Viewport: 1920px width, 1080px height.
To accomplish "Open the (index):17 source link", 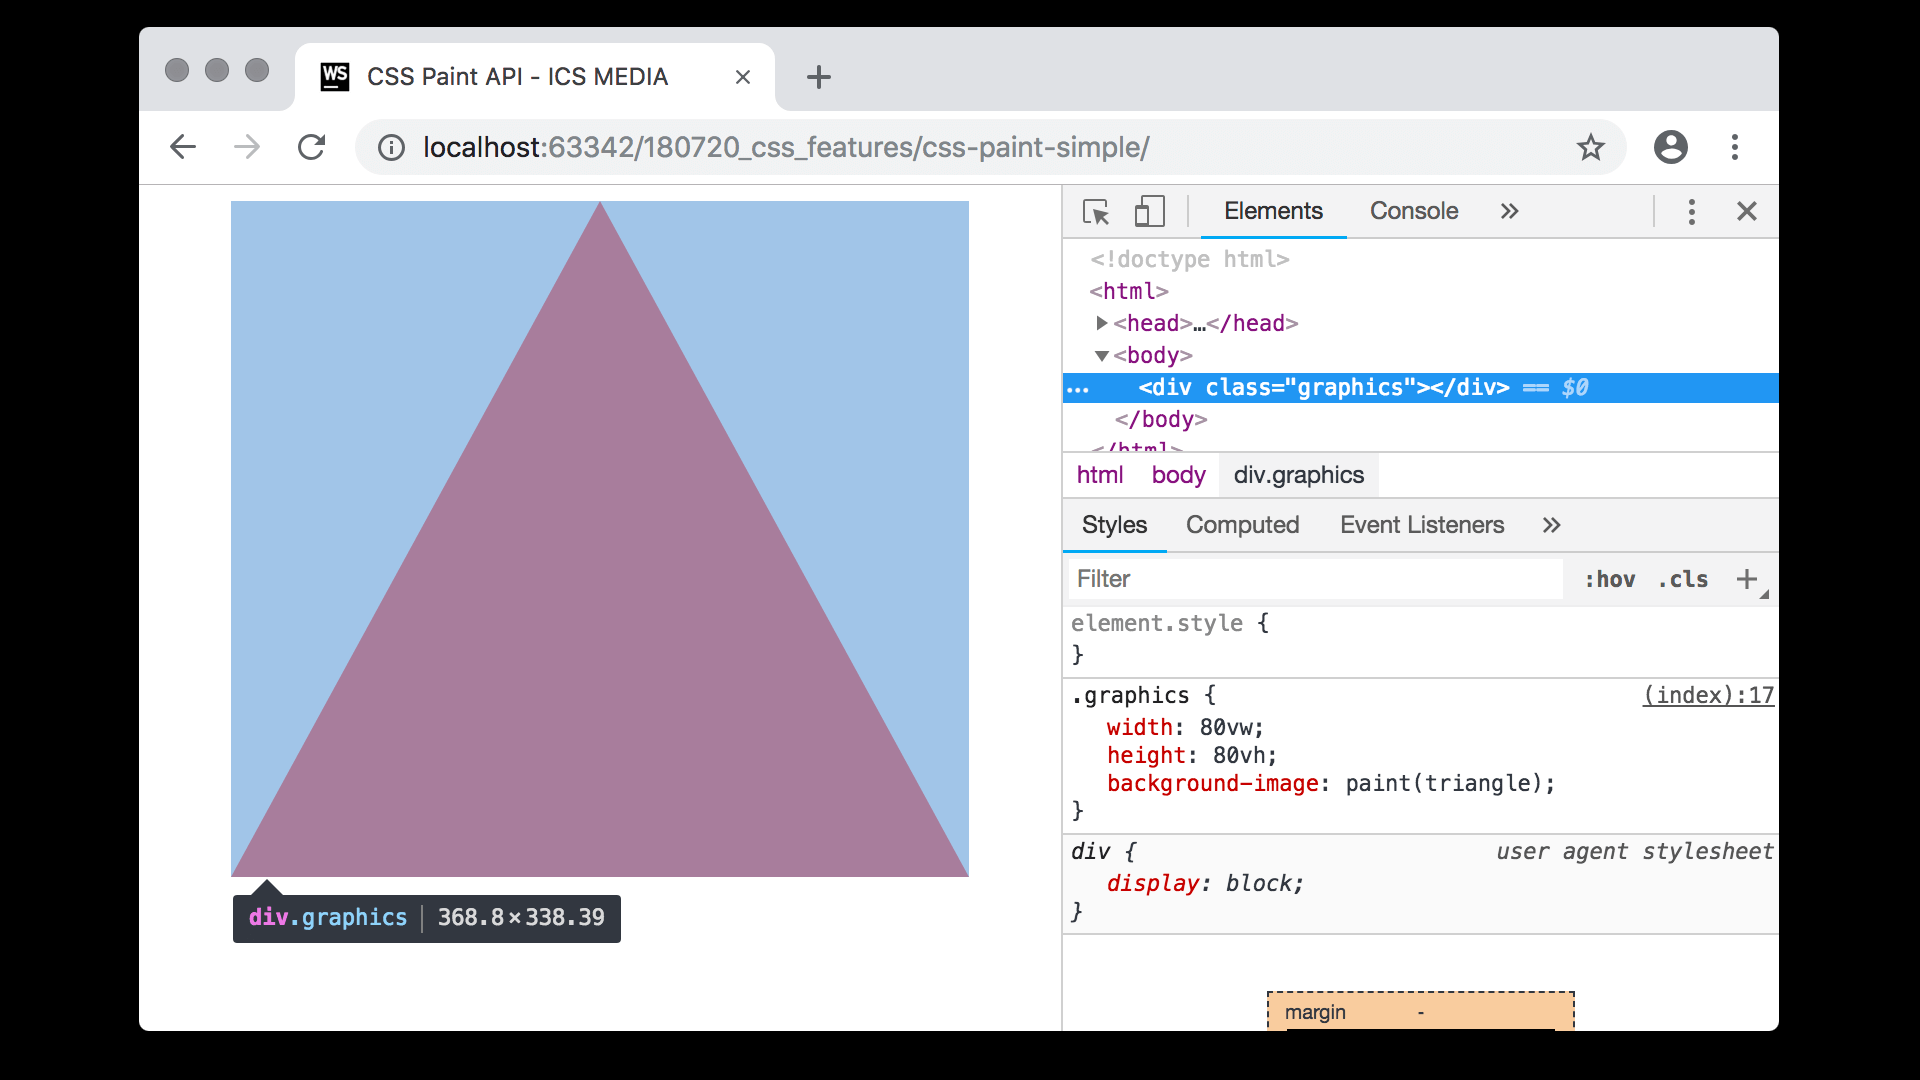I will click(x=1707, y=696).
